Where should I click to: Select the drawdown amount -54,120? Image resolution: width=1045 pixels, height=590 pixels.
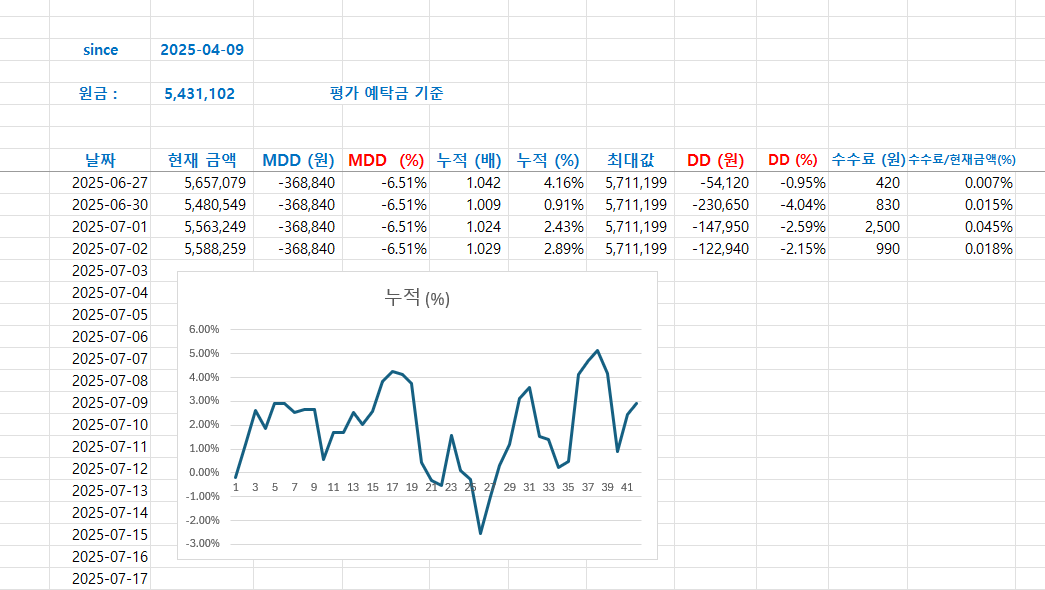(724, 183)
